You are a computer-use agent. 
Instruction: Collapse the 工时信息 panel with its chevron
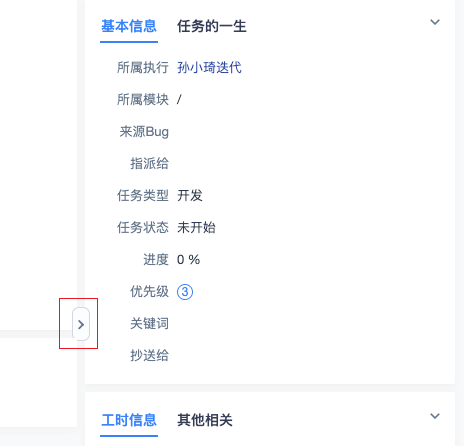pyautogui.click(x=435, y=416)
